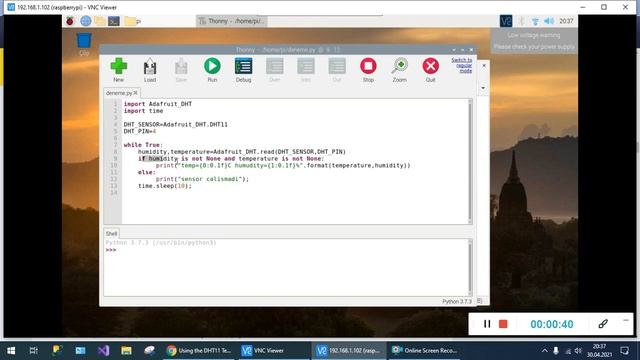Click the 'import time' code line
The width and height of the screenshot is (640, 360).
[x=143, y=111]
